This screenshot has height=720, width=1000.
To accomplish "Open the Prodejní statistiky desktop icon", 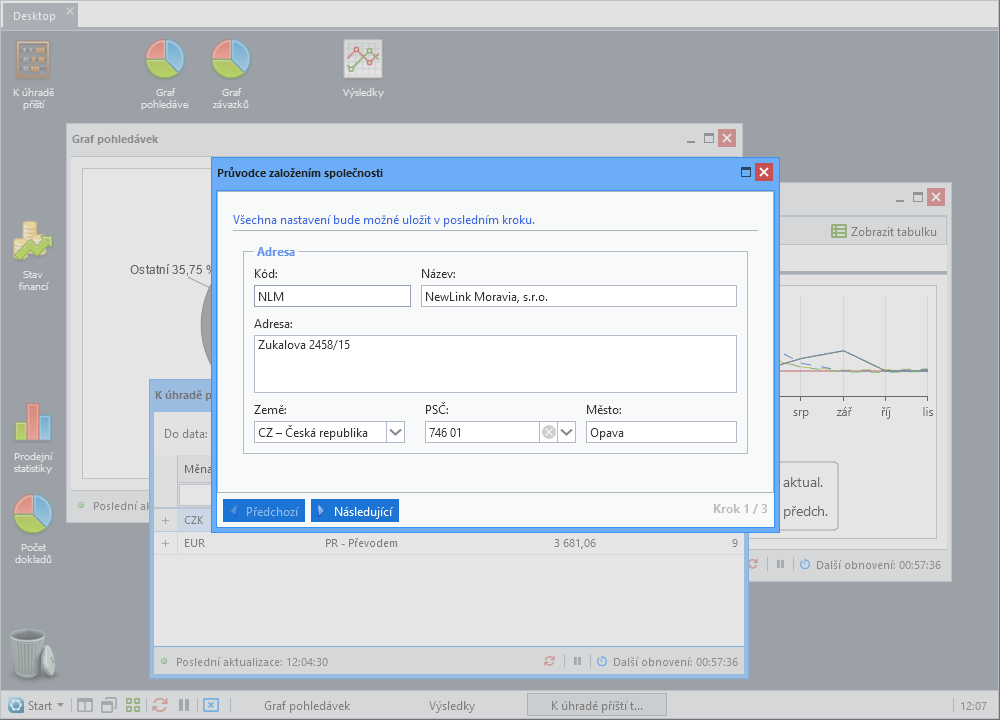I will point(33,438).
